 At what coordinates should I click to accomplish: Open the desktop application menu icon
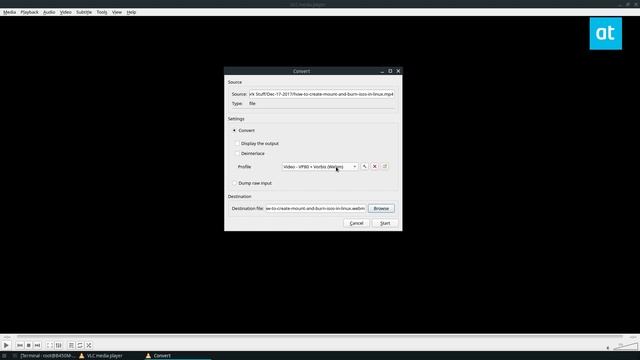tap(4, 356)
